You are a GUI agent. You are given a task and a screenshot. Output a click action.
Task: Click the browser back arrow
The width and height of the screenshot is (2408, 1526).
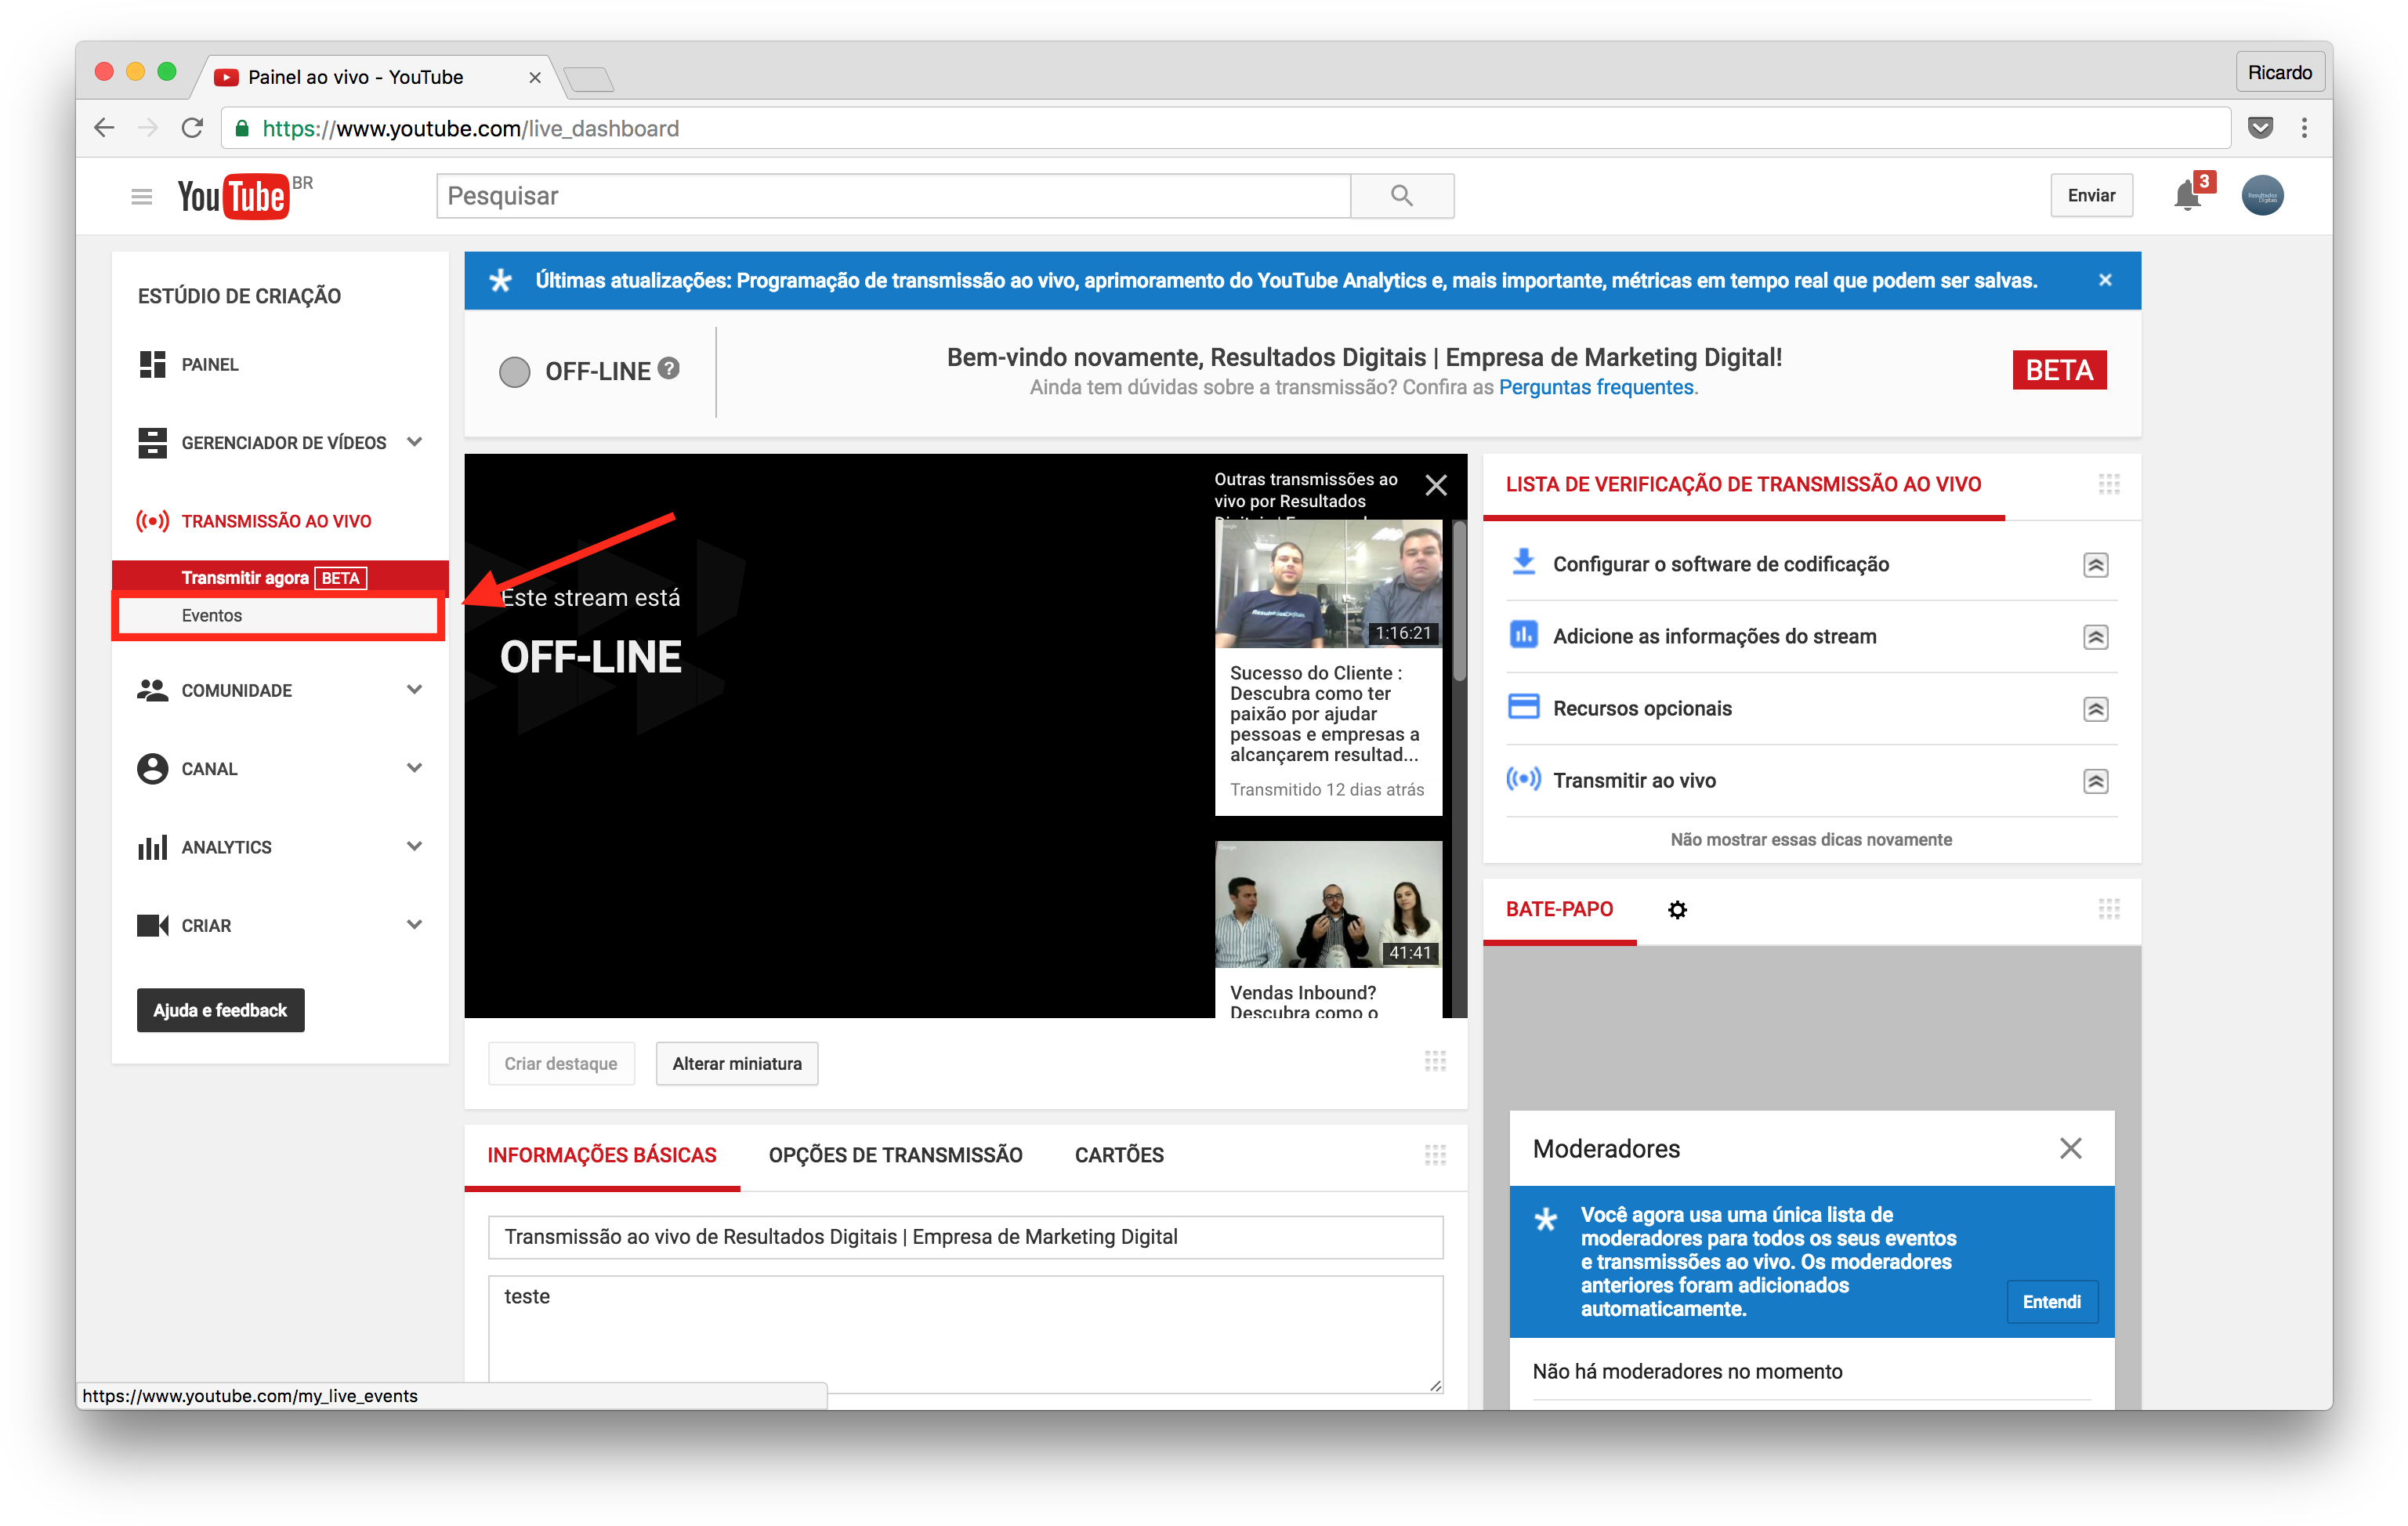pos(104,128)
